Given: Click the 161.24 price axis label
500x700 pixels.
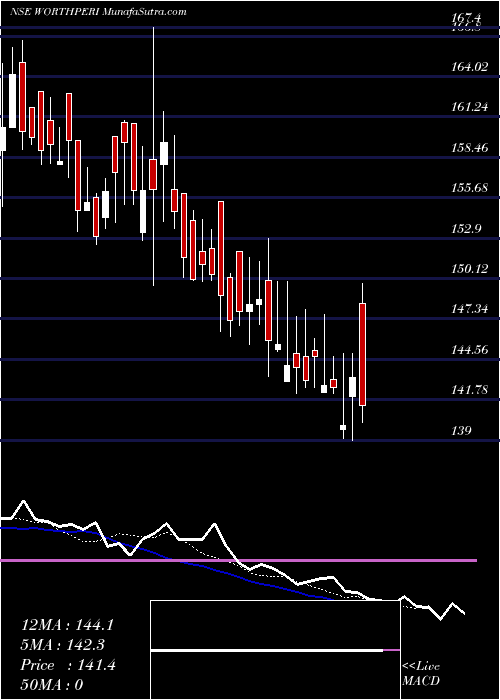Looking at the screenshot, I should point(470,107).
